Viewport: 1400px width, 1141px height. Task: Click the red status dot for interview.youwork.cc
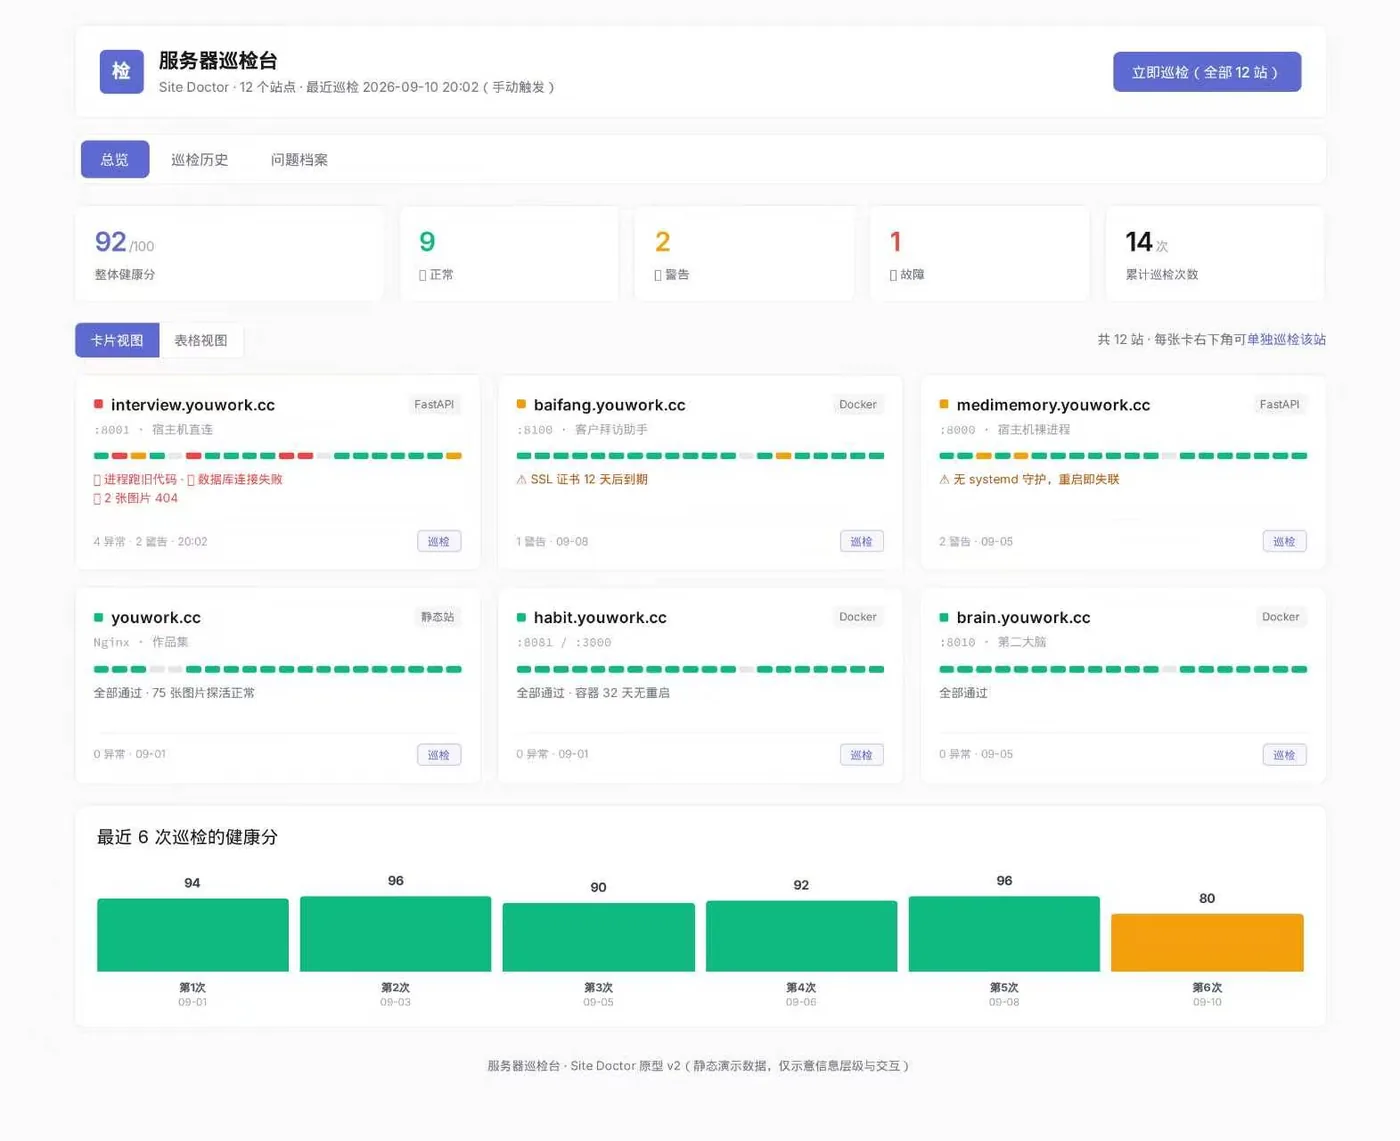pyautogui.click(x=98, y=404)
